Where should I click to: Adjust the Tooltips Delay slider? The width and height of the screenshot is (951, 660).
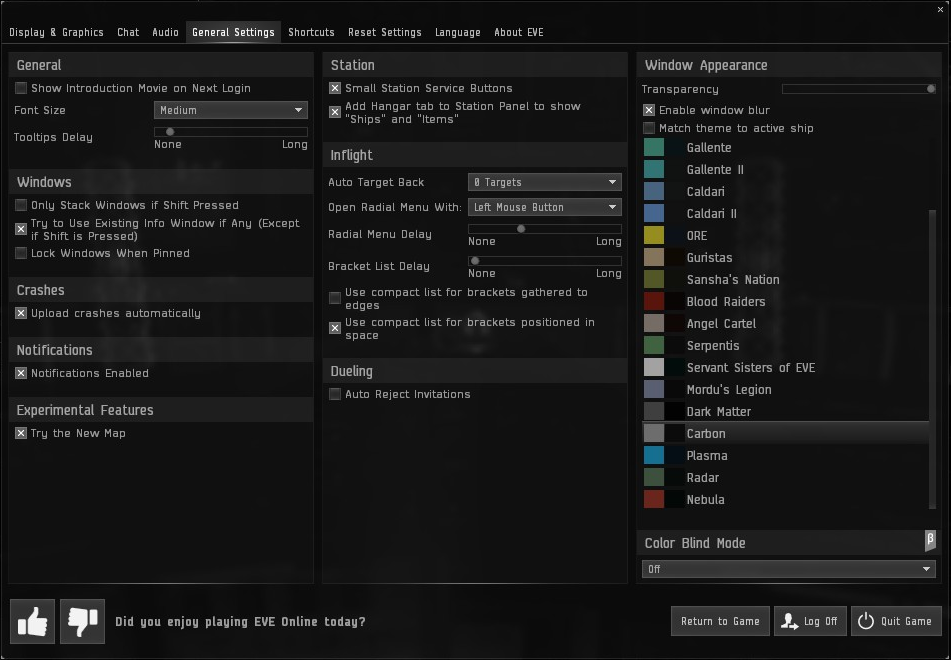point(230,132)
